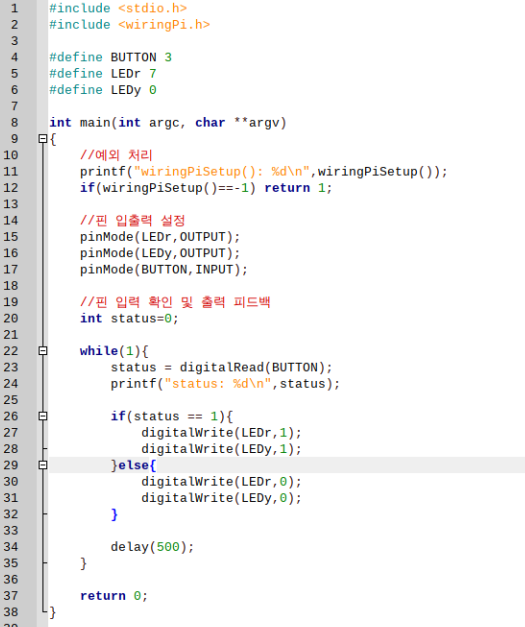This screenshot has height=627, width=525.
Task: Collapse the main function fold at line 9
Action: point(43,139)
